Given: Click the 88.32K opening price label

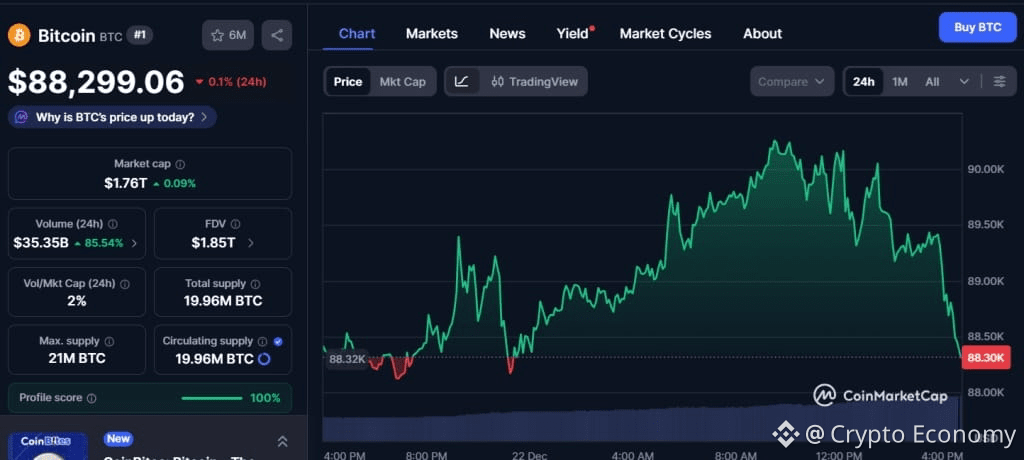Looking at the screenshot, I should (347, 359).
